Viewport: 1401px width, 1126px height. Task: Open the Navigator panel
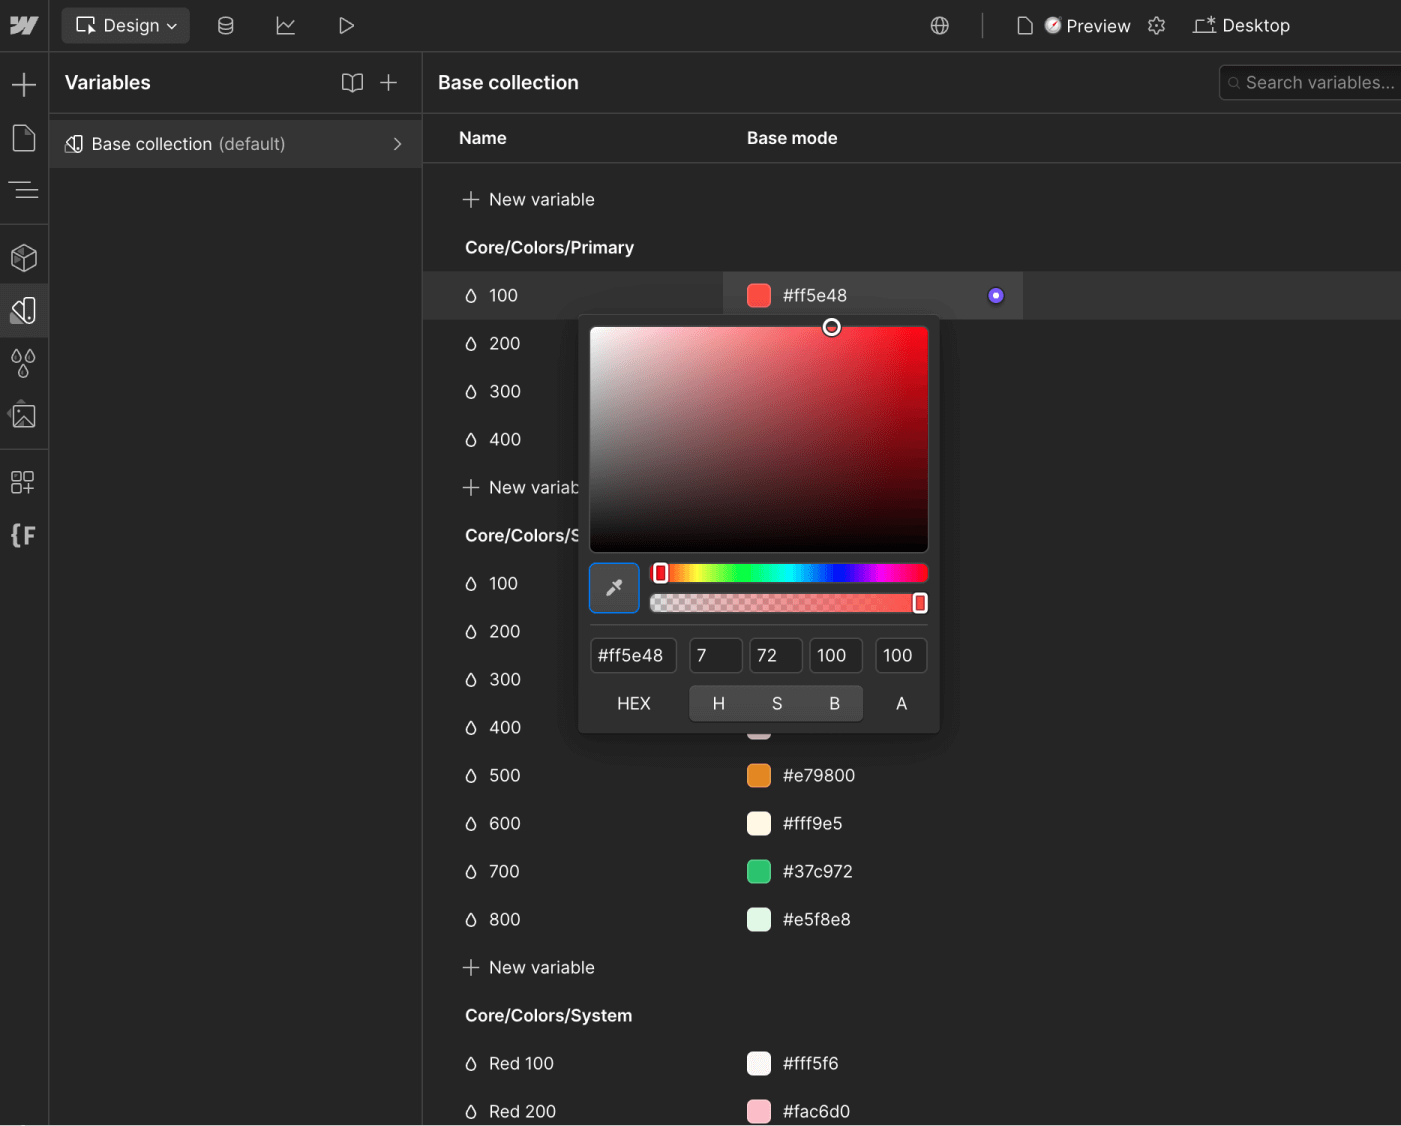[x=24, y=190]
